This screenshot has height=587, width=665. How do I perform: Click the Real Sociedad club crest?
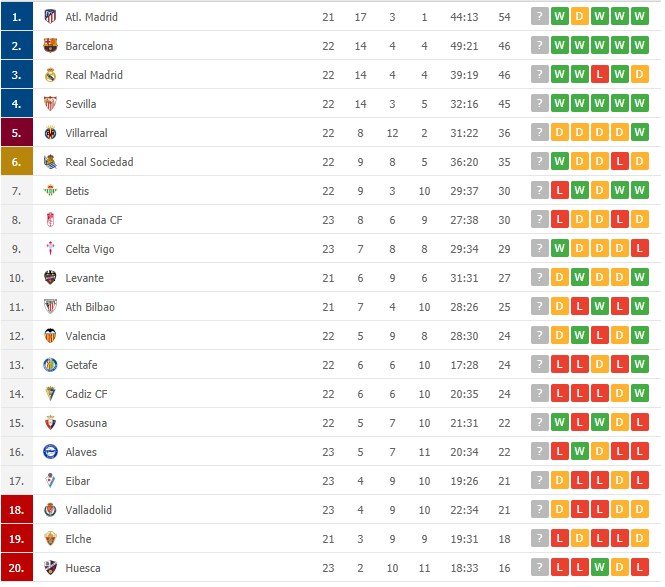pyautogui.click(x=50, y=162)
